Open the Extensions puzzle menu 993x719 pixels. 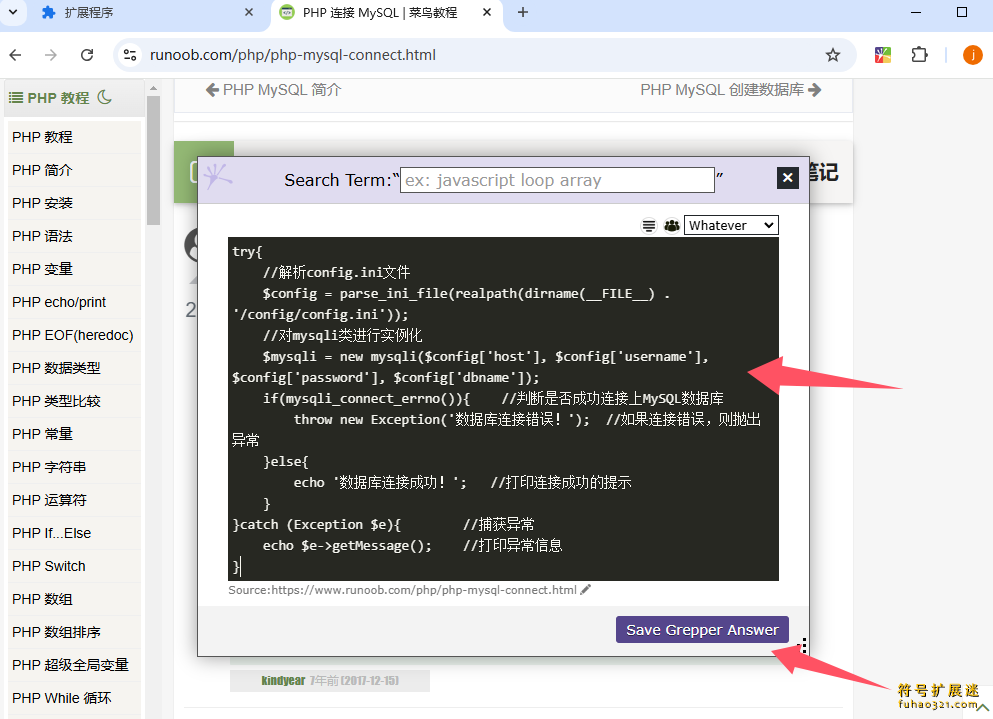tap(920, 55)
